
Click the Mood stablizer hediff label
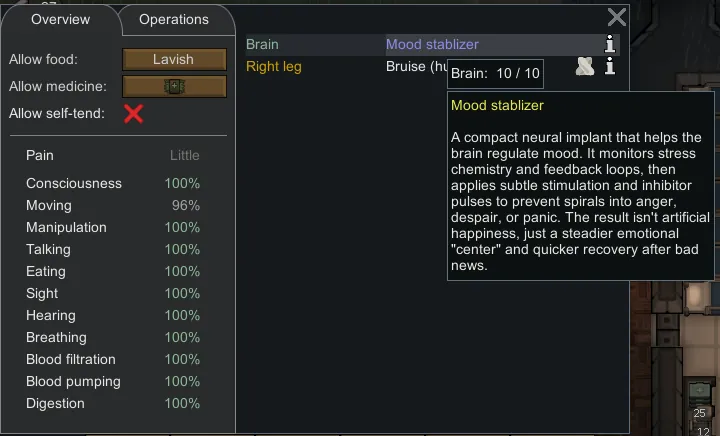click(x=432, y=45)
